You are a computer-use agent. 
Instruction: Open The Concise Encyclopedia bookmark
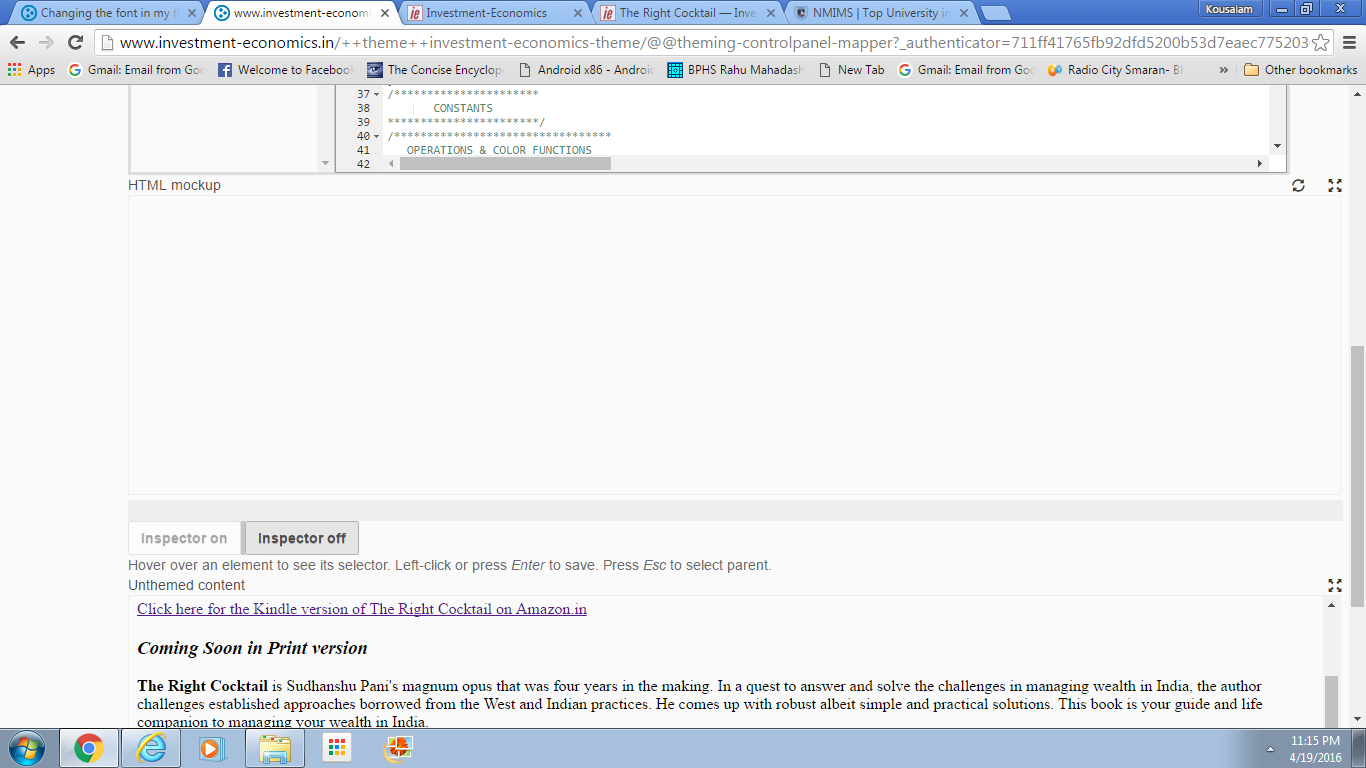coord(435,70)
